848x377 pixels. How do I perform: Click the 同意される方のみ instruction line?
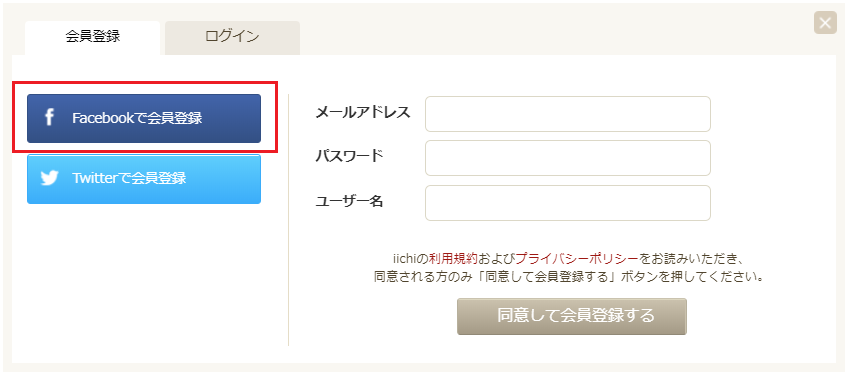[568, 277]
